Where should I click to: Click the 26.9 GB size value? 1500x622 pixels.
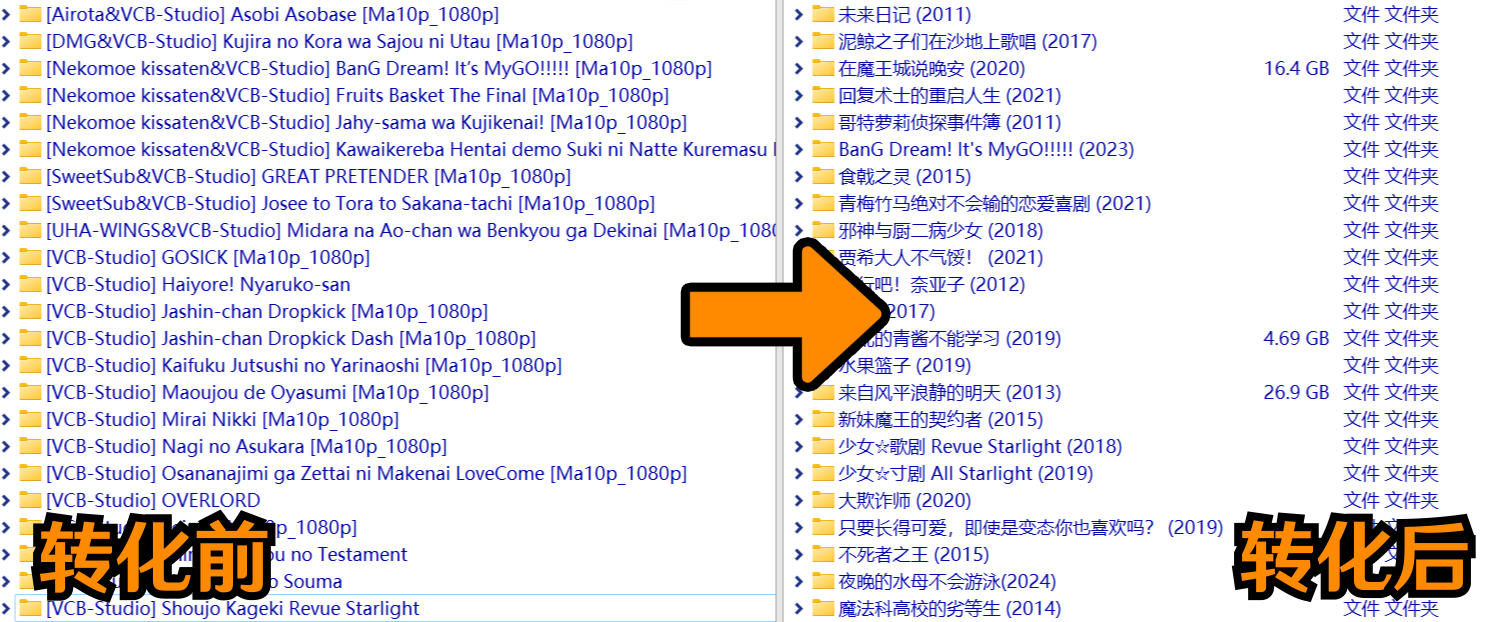click(x=1297, y=393)
